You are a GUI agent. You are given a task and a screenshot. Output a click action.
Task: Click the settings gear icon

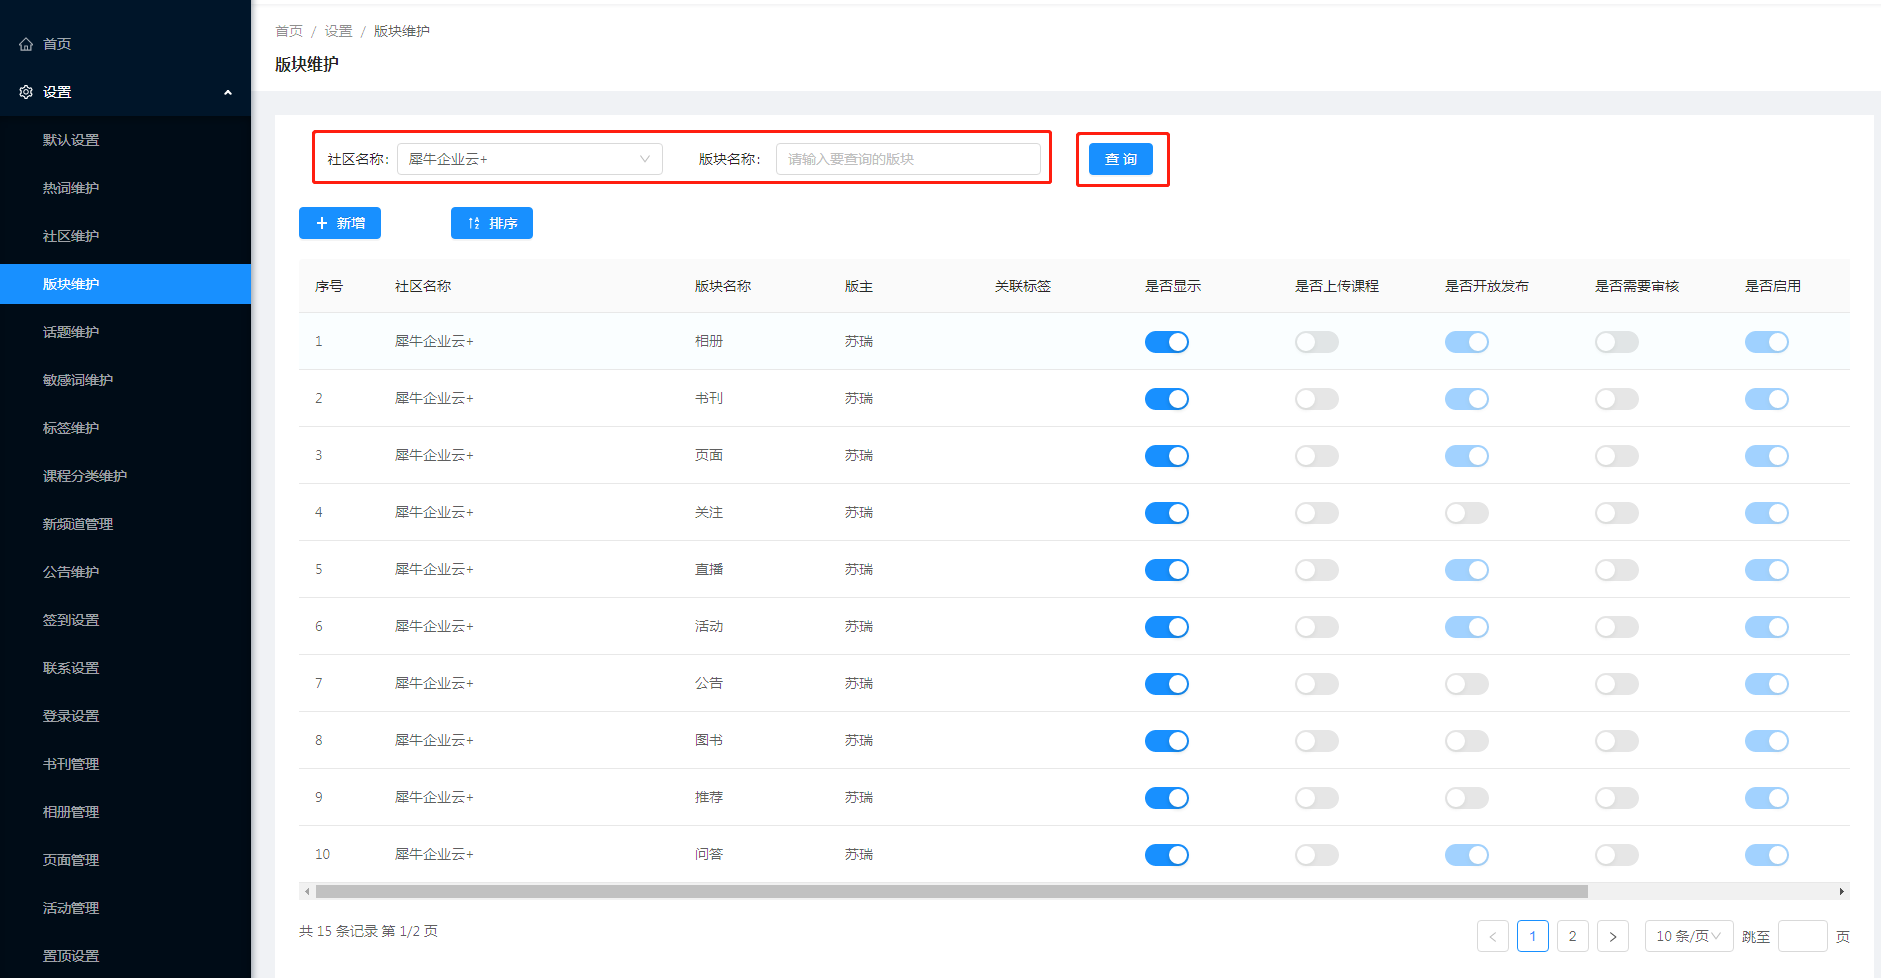[x=26, y=92]
